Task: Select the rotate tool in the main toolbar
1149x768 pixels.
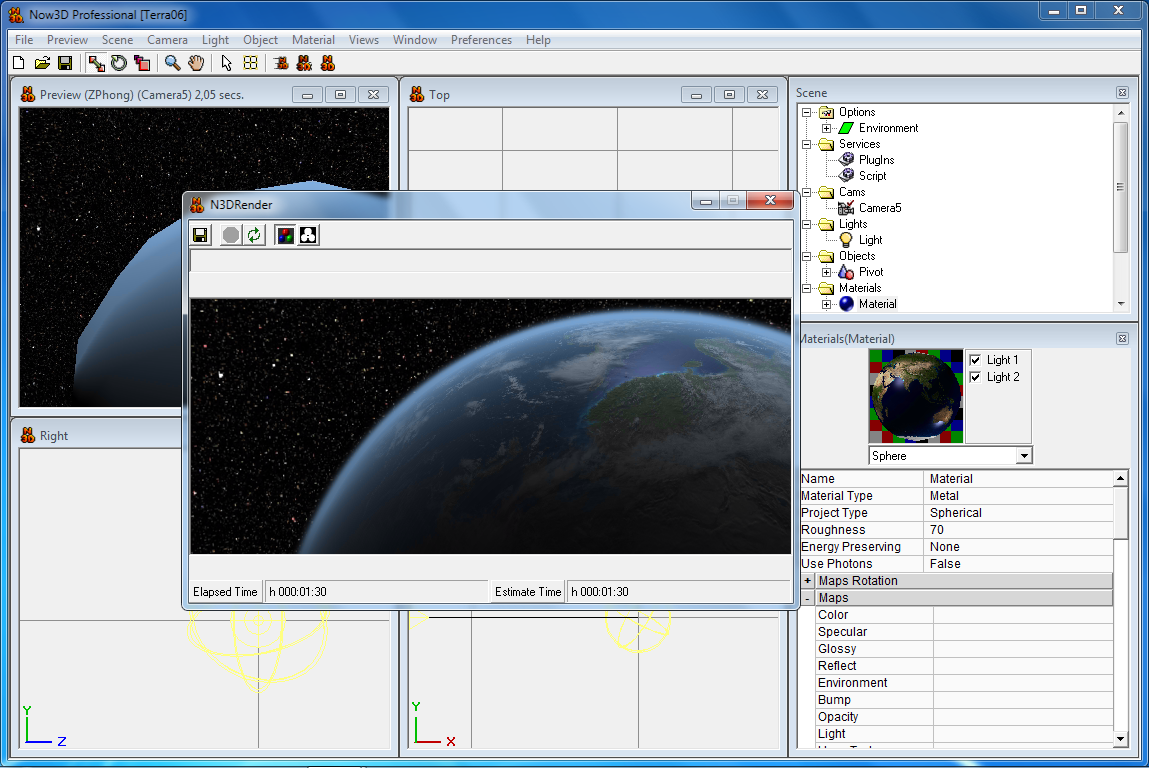Action: coord(119,63)
